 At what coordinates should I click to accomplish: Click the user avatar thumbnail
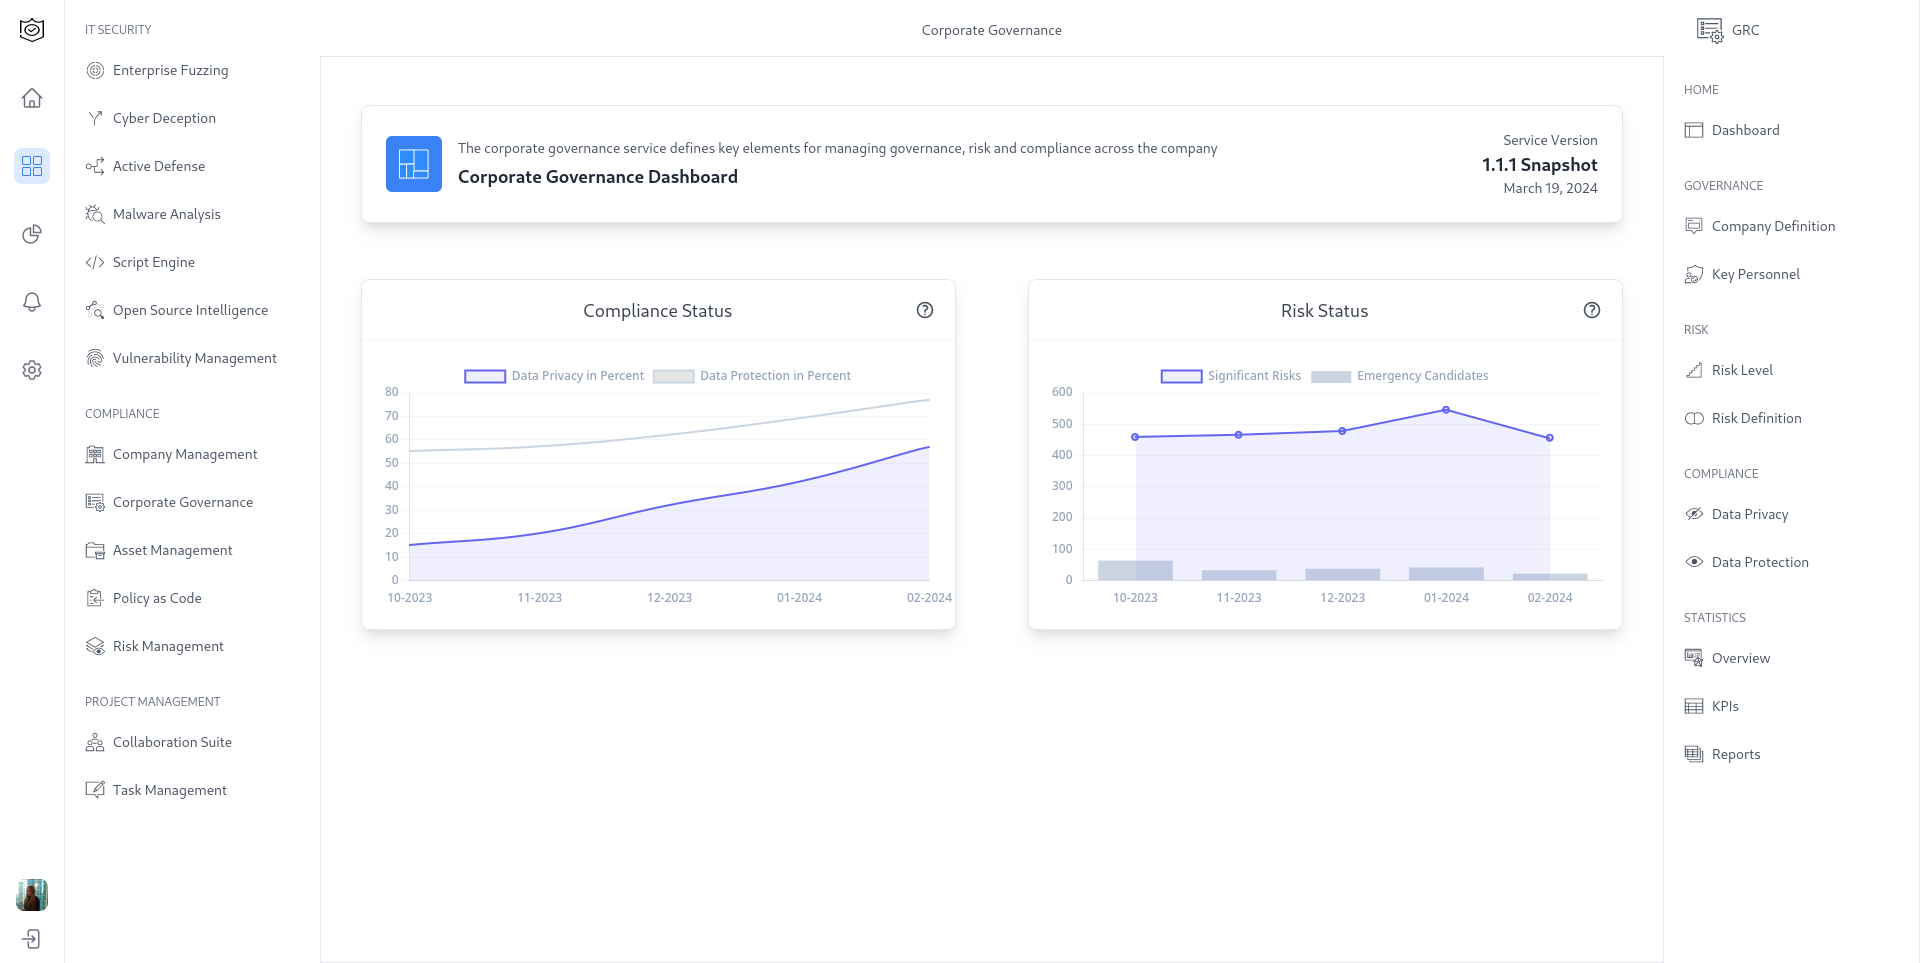32,895
